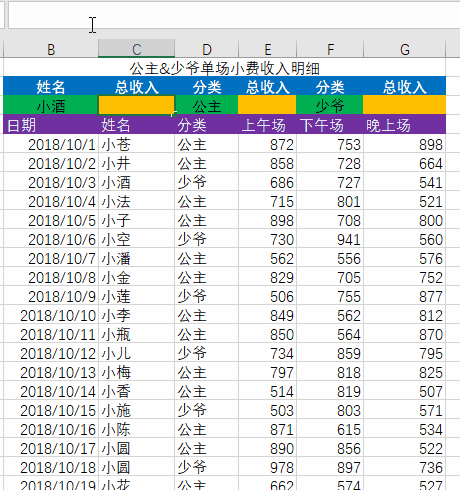This screenshot has height=490, width=460.
Task: Select column D header
Action: (206, 49)
